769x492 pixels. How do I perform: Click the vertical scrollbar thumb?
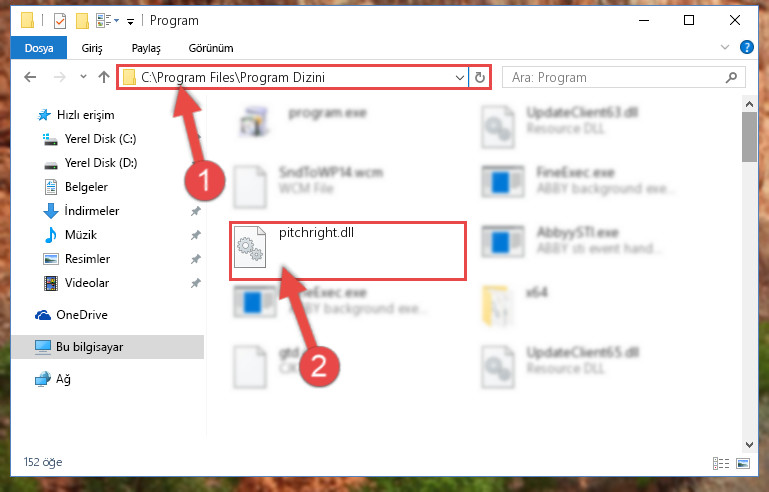tap(749, 137)
